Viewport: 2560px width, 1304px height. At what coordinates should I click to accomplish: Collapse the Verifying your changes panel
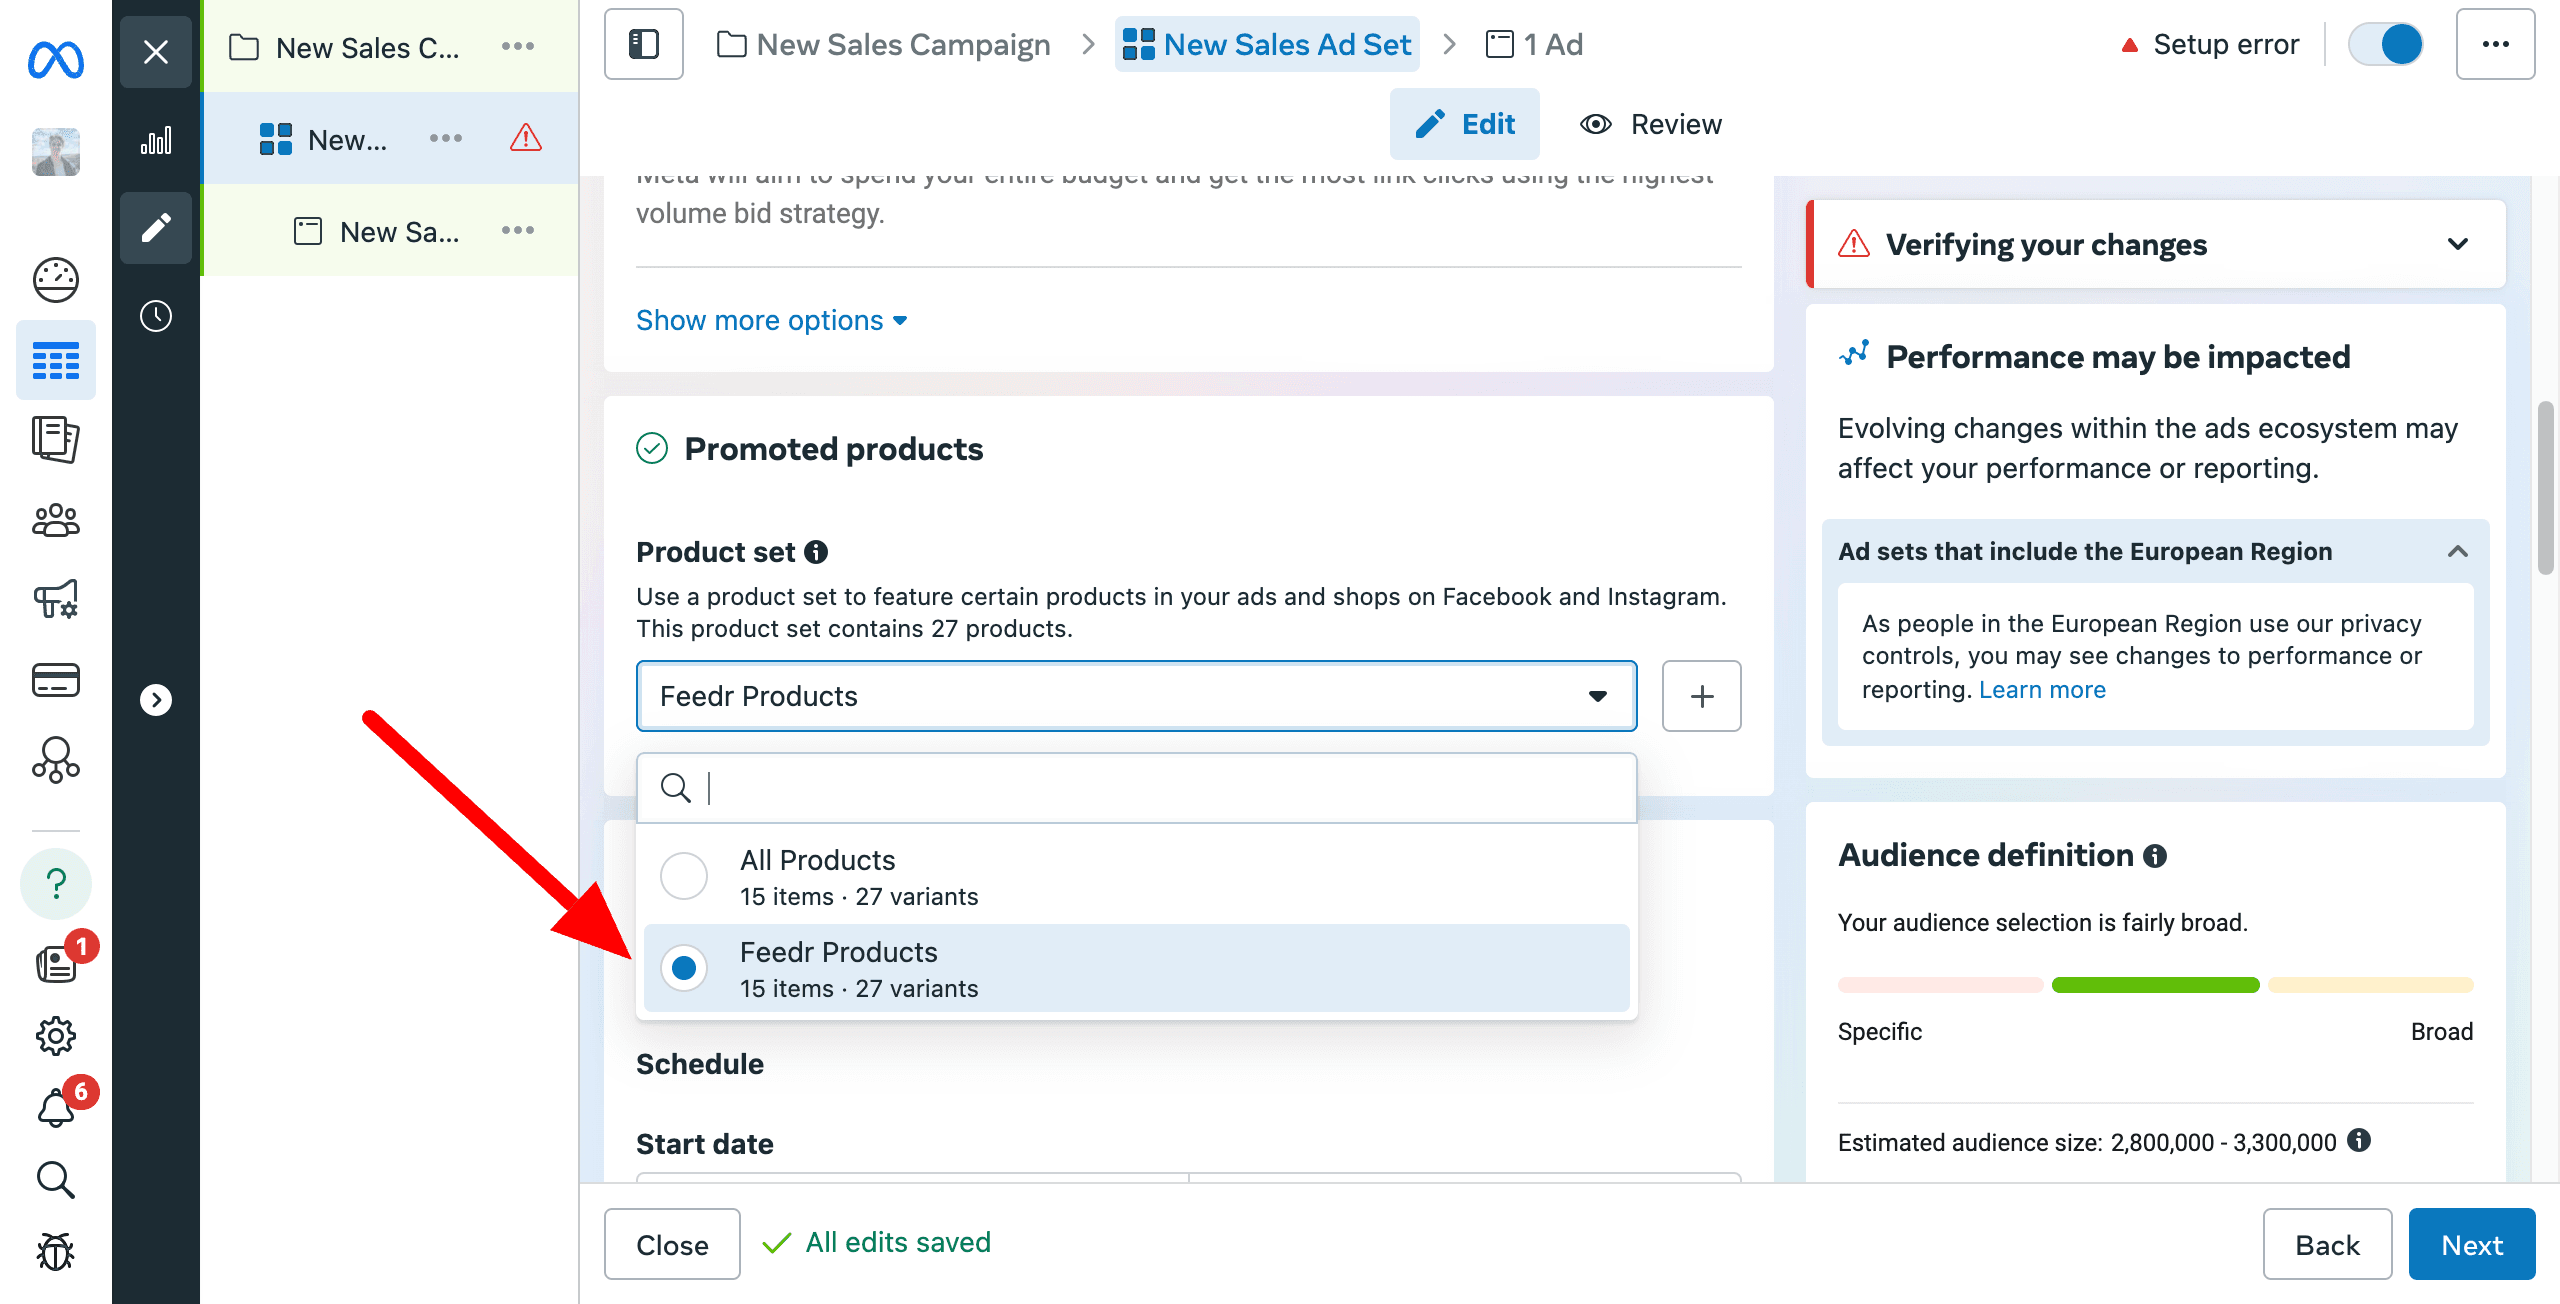[x=2459, y=243]
